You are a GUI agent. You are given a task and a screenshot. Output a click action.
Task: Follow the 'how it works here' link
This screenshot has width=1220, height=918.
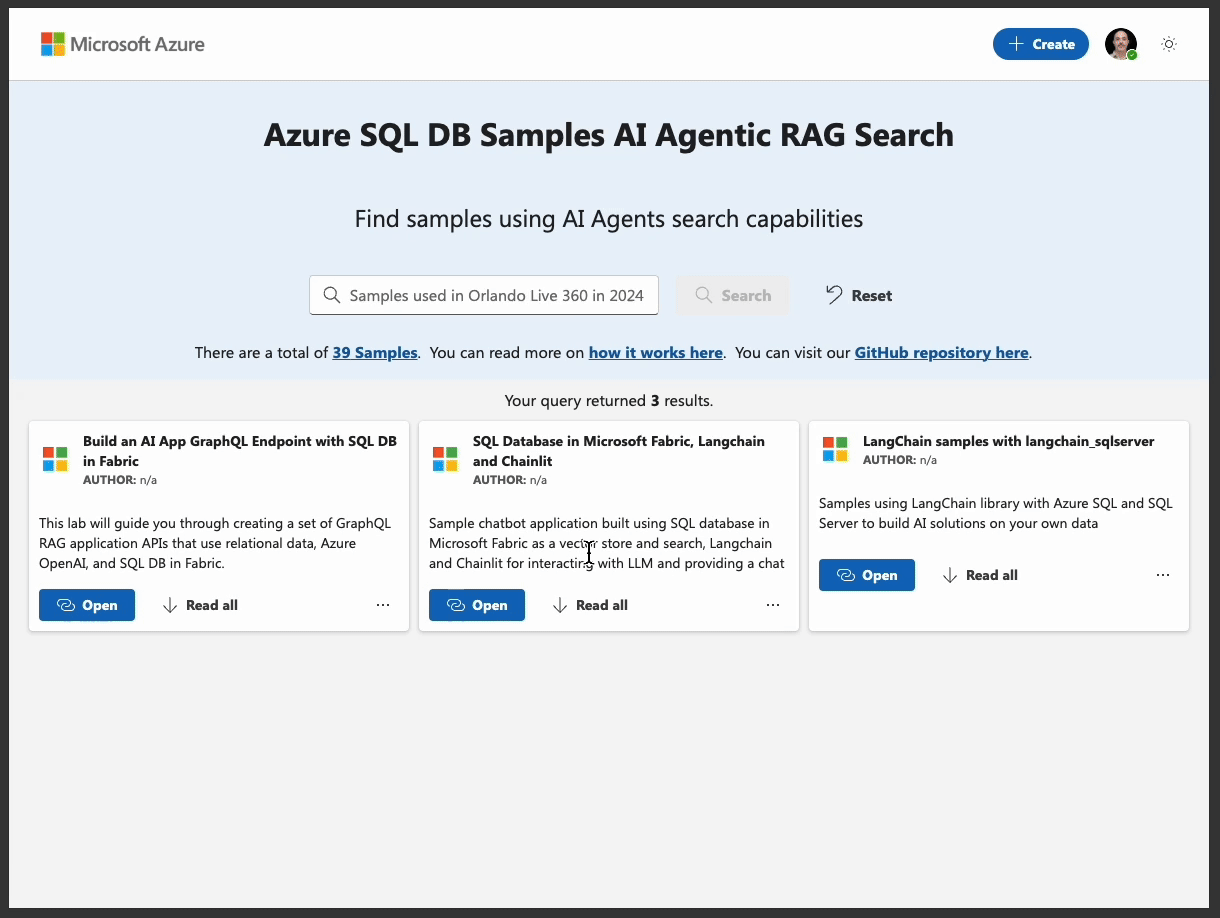655,352
